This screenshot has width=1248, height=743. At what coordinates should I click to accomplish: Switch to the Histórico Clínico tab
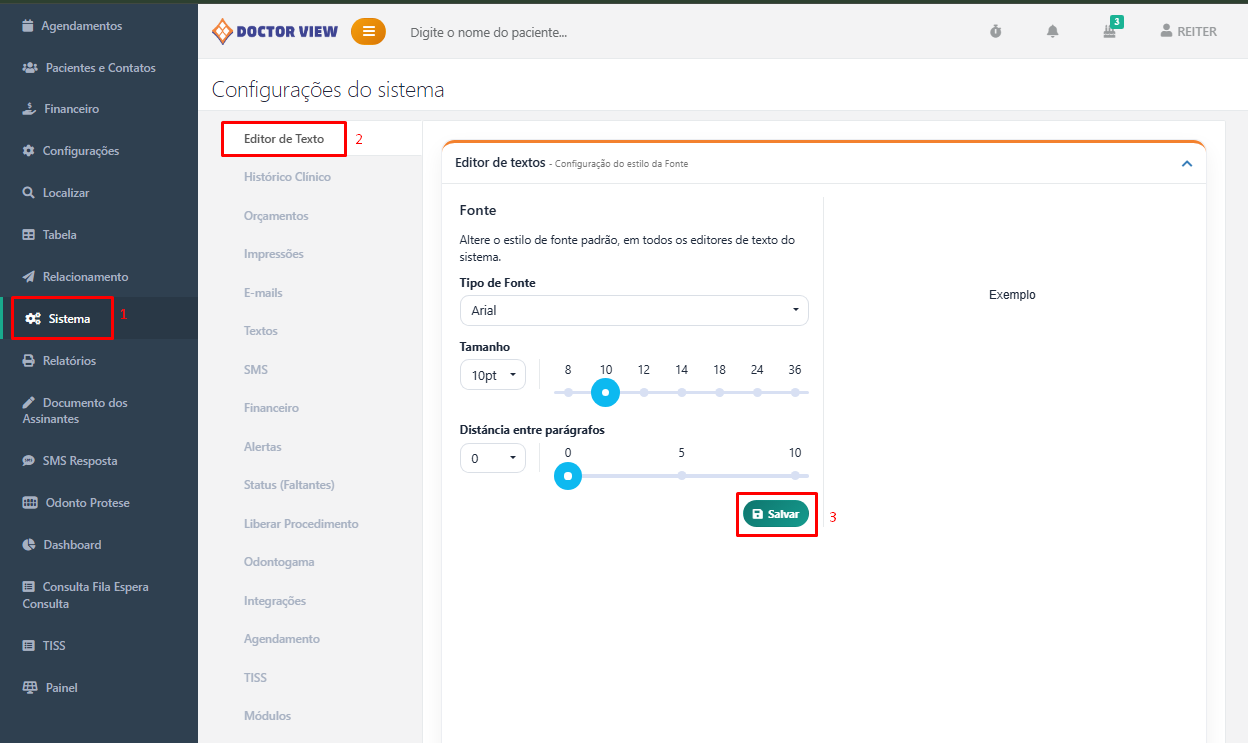click(287, 177)
